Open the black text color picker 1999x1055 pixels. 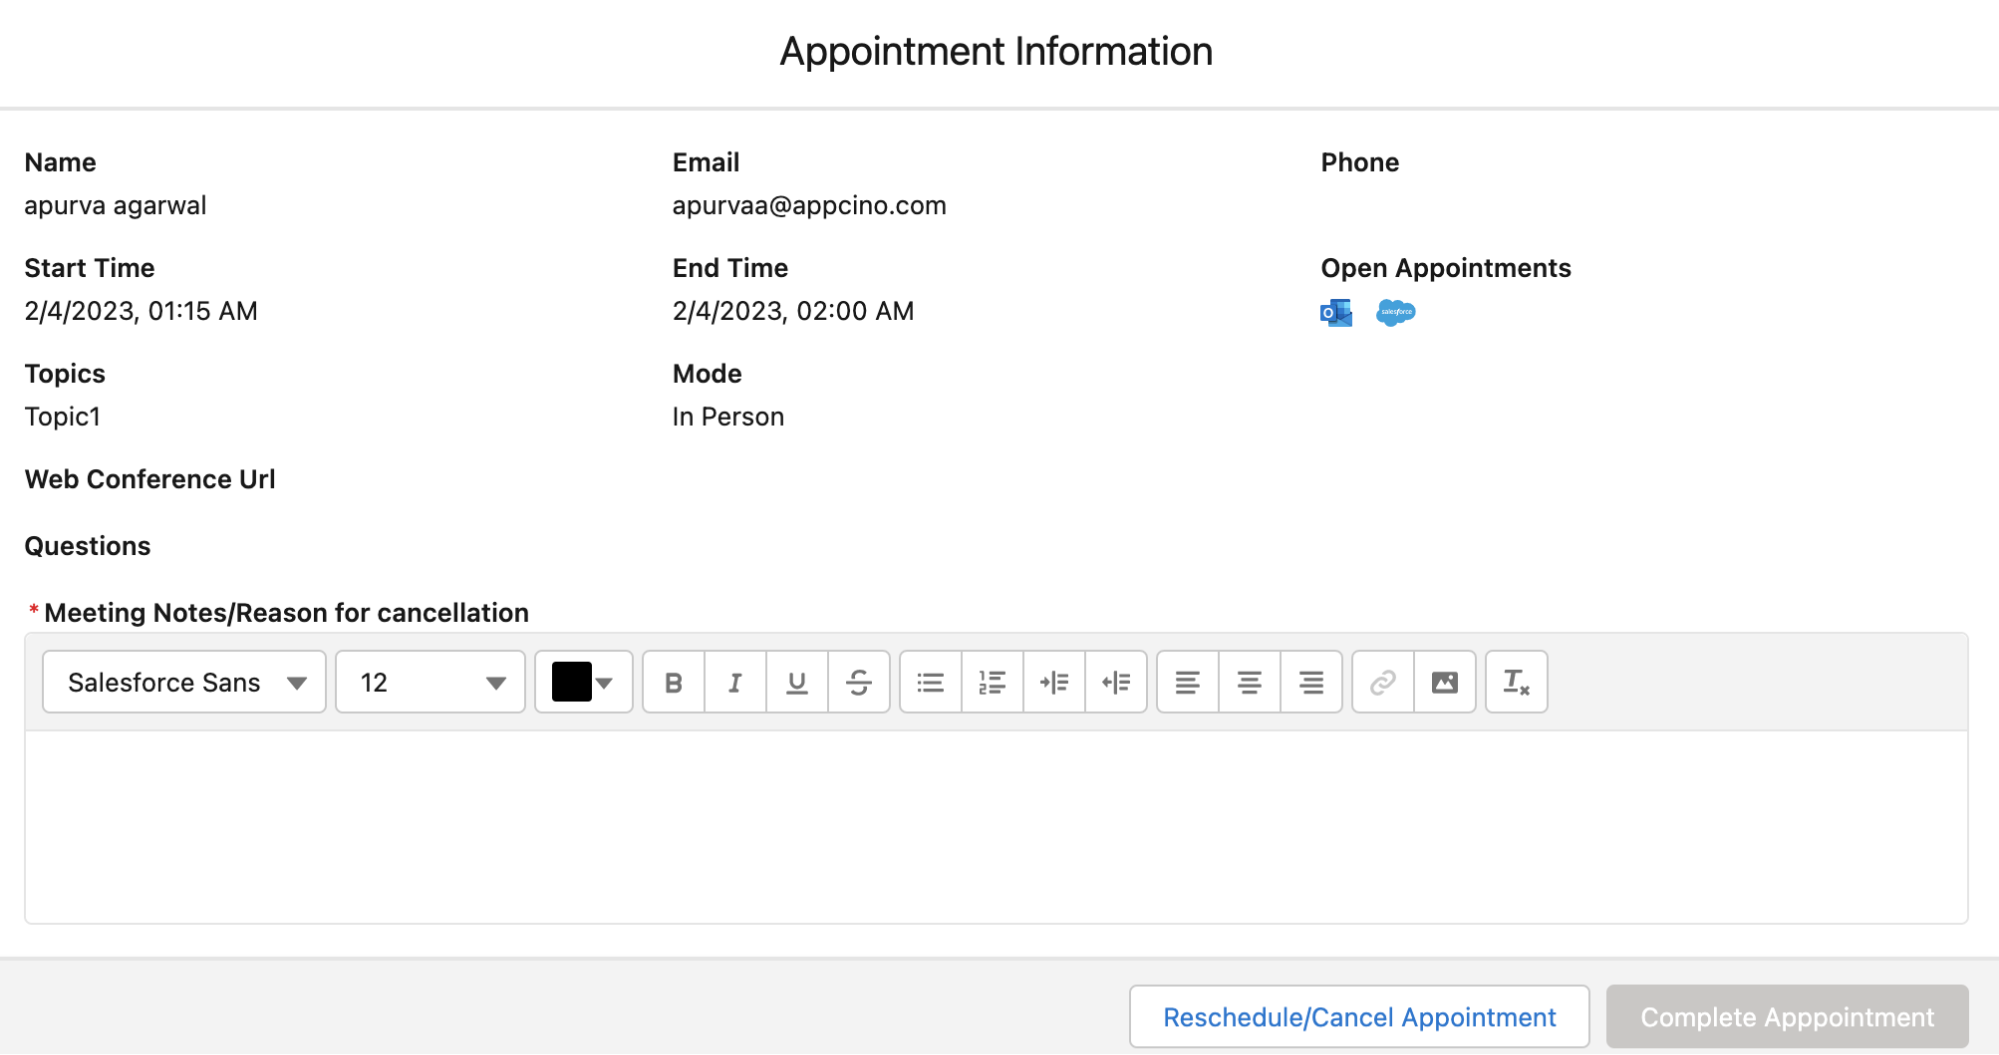tap(583, 682)
